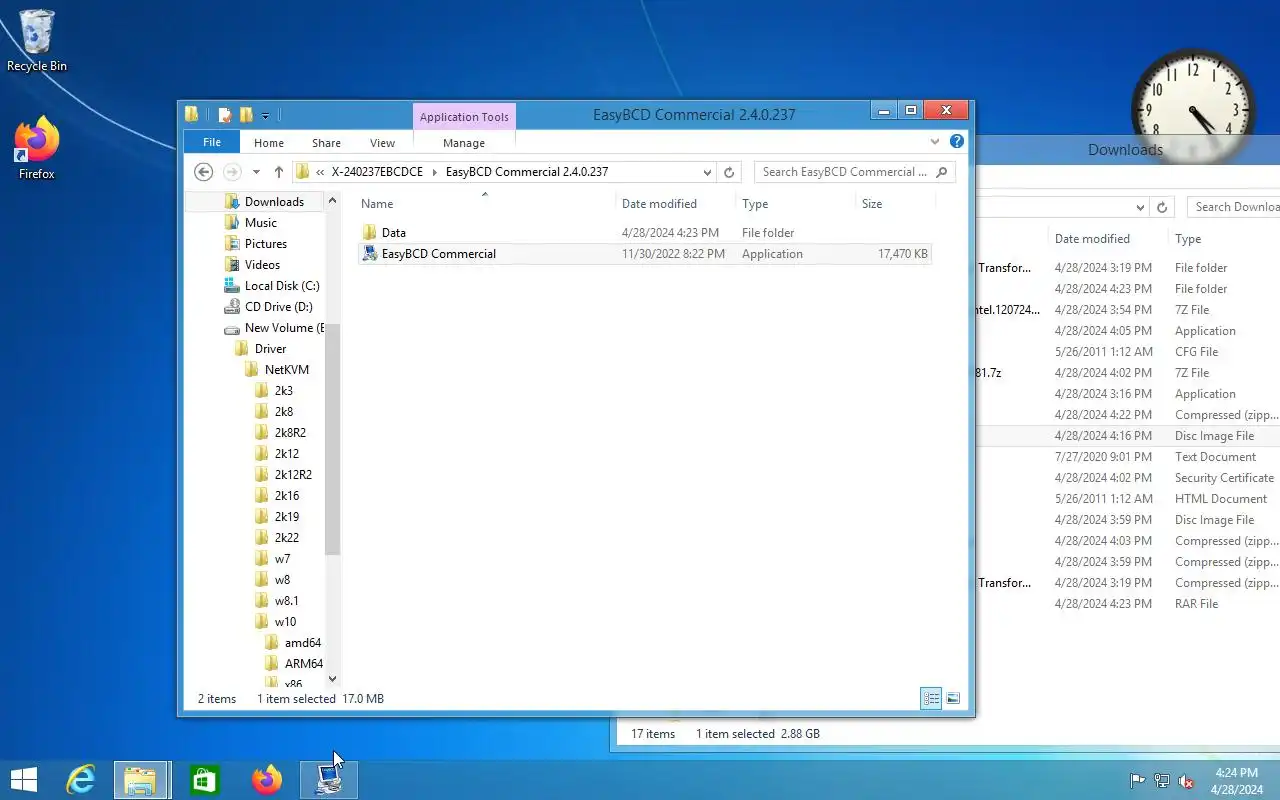Viewport: 1280px width, 800px height.
Task: Select the 2k16 folder in the tree
Action: tap(286, 496)
